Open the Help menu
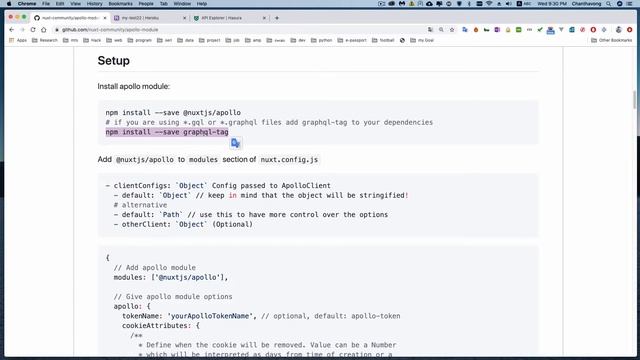640x360 pixels. tap(202, 4)
